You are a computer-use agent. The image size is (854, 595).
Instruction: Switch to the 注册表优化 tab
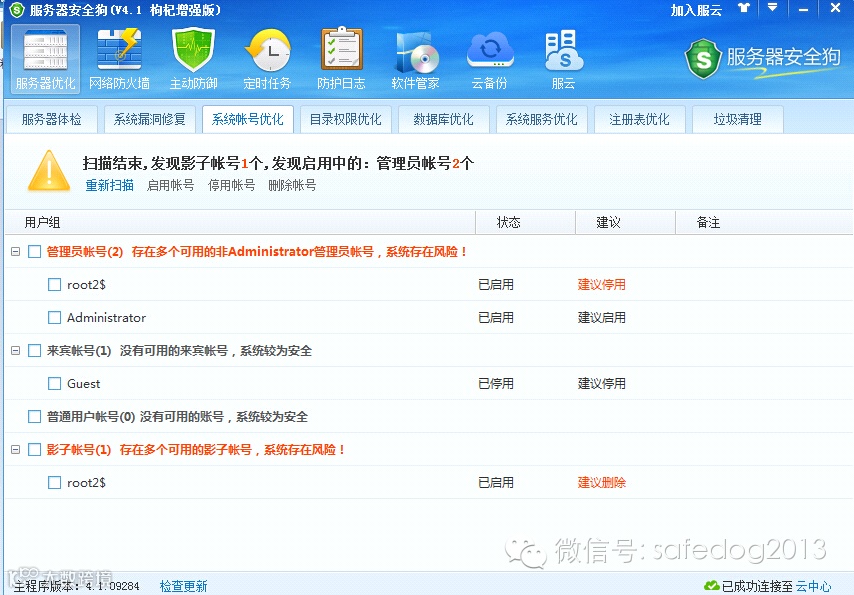[x=640, y=119]
